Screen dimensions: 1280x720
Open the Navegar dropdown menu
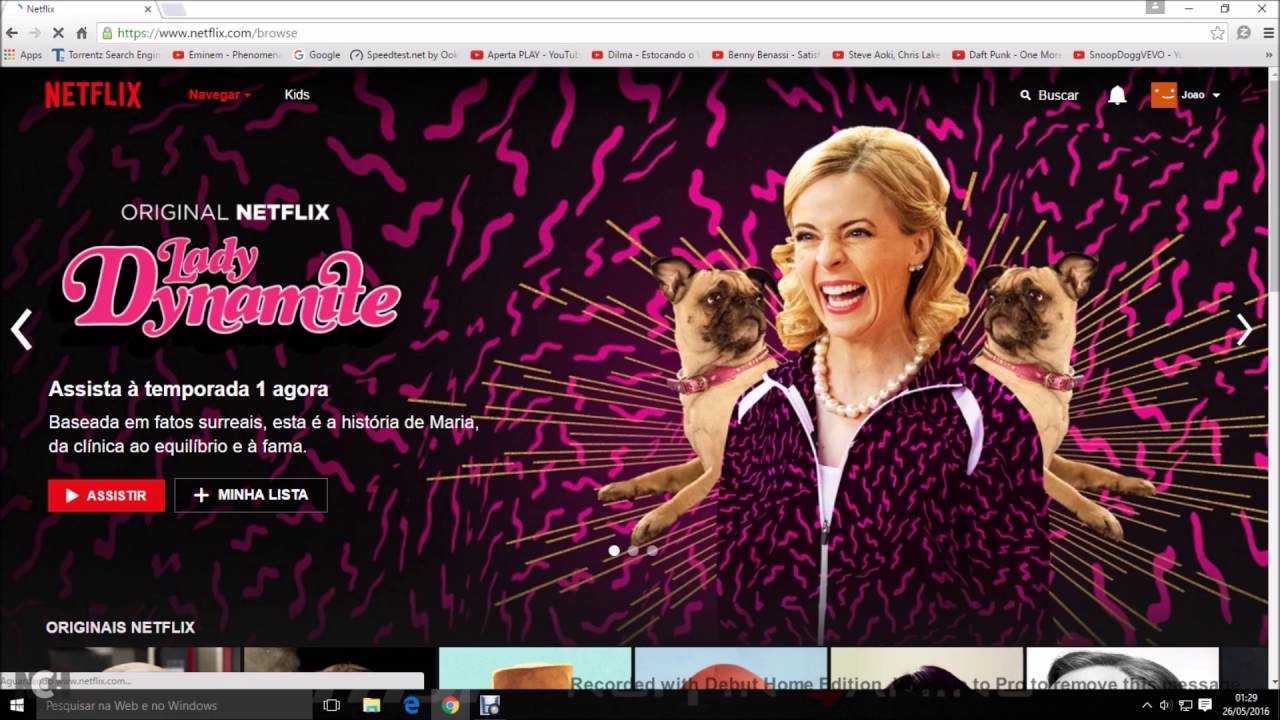tap(219, 95)
